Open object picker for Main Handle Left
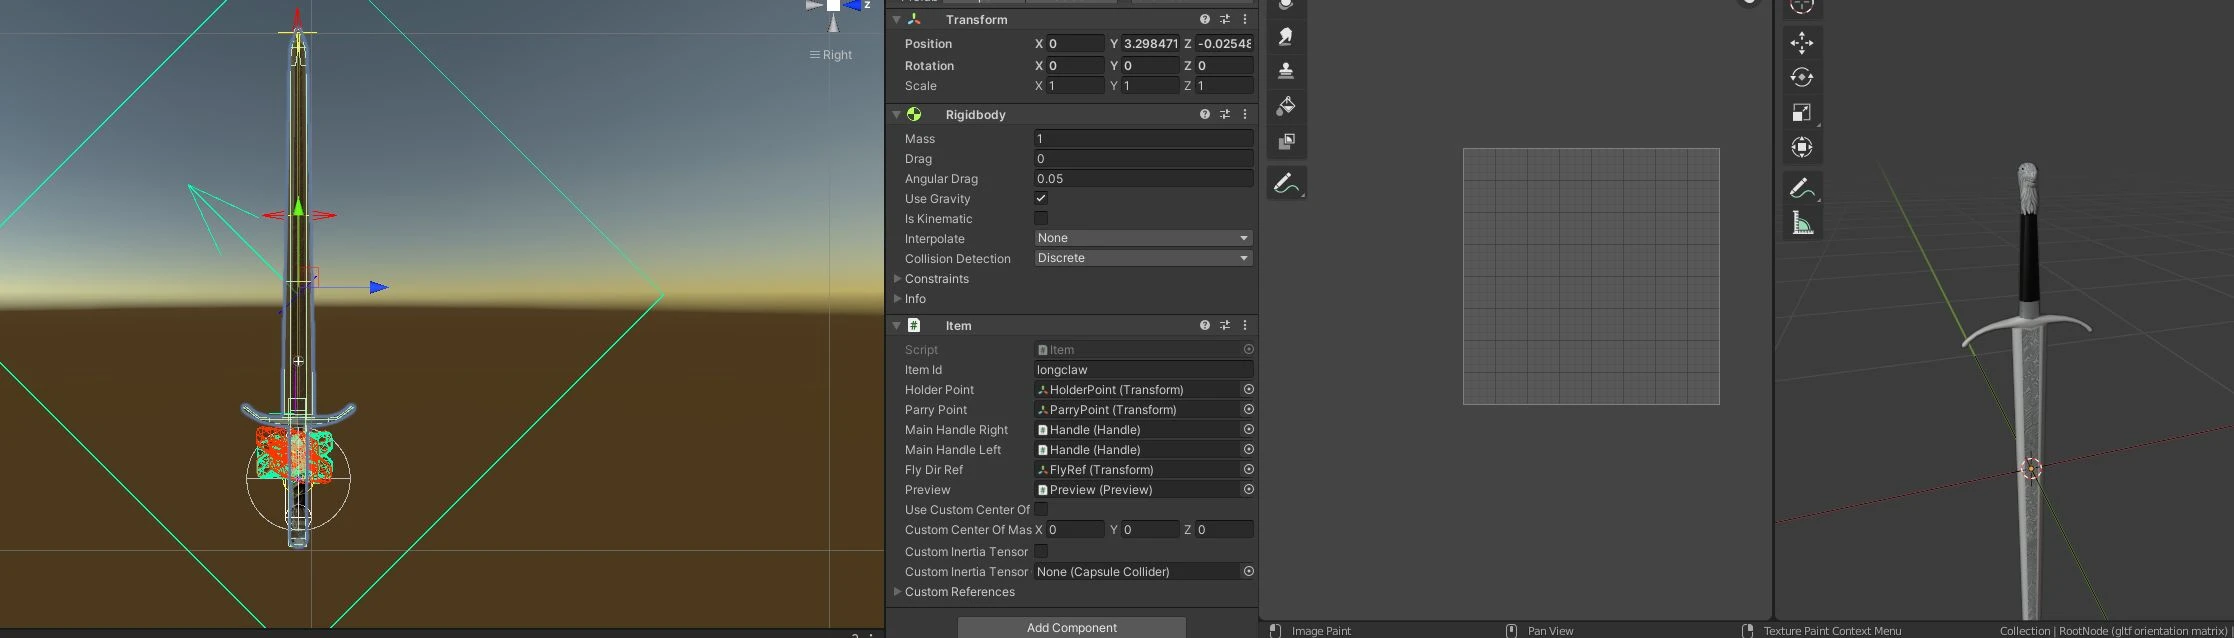 tap(1248, 449)
